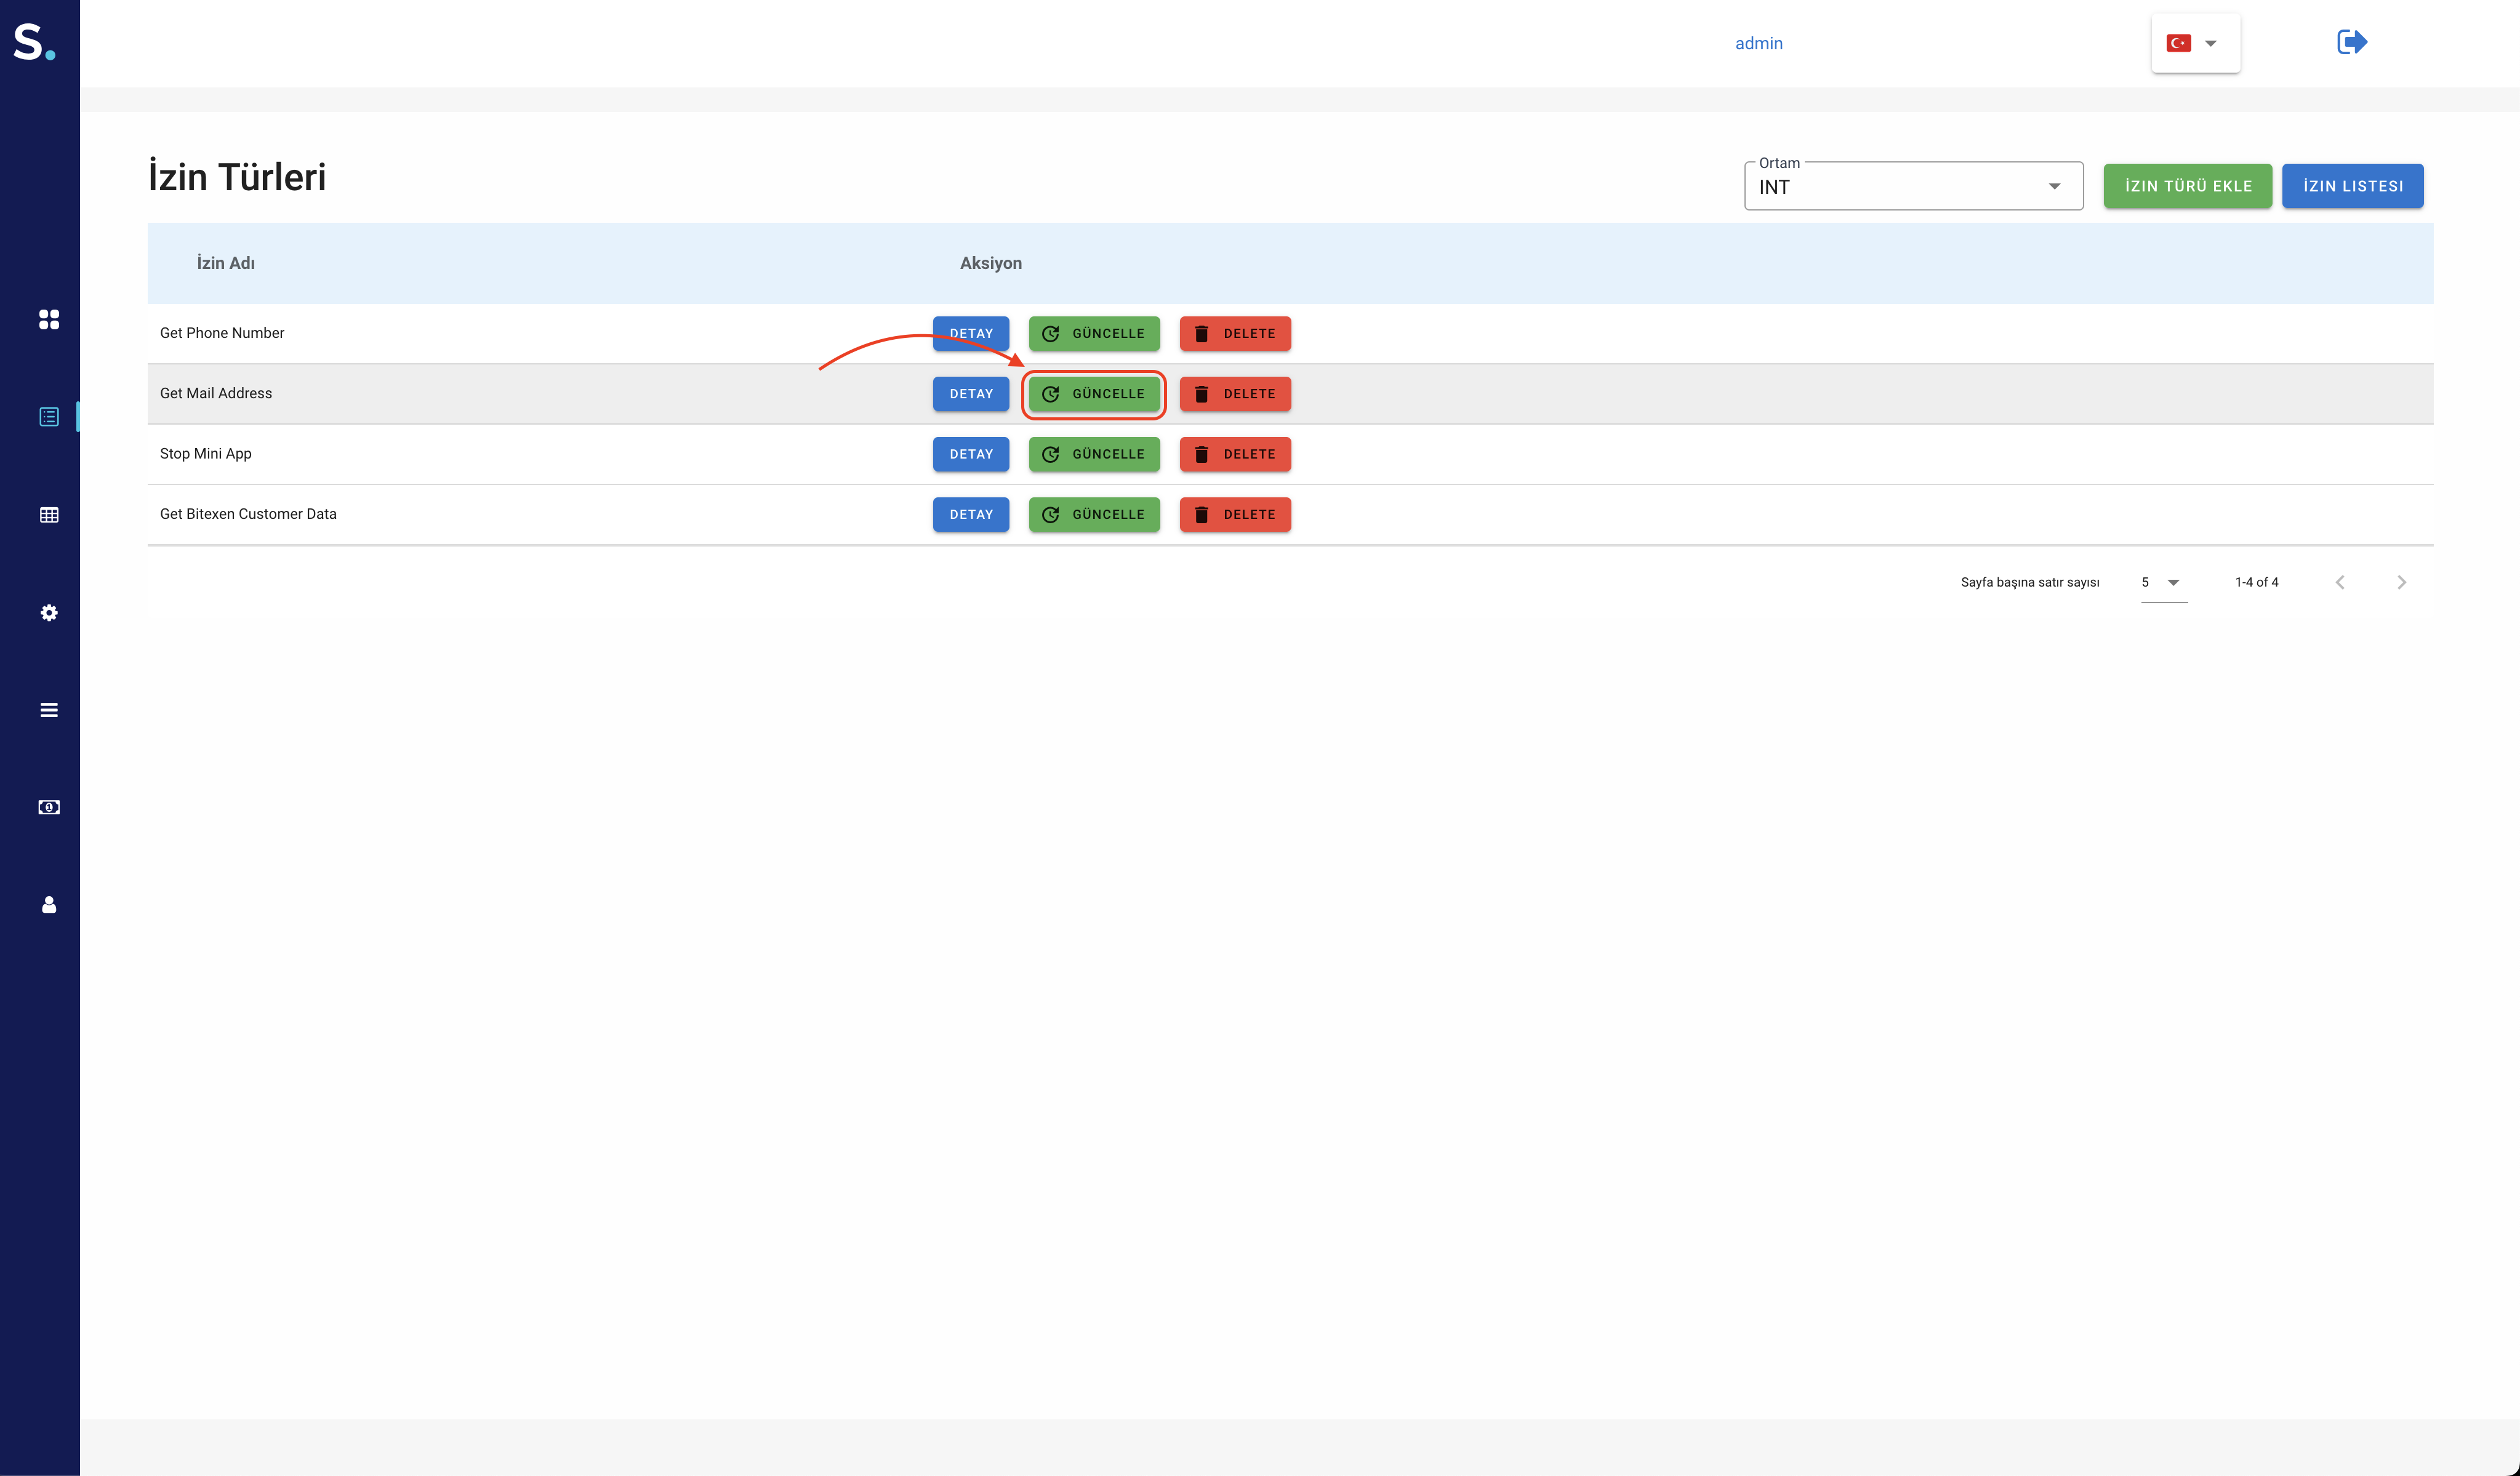Expand rows per page selector
Screen dimensions: 2520x1476
2162,582
